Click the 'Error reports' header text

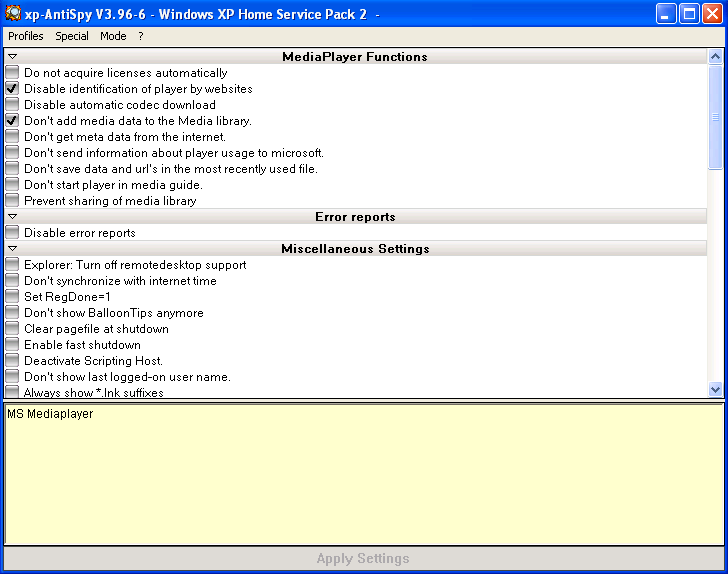[x=355, y=217]
